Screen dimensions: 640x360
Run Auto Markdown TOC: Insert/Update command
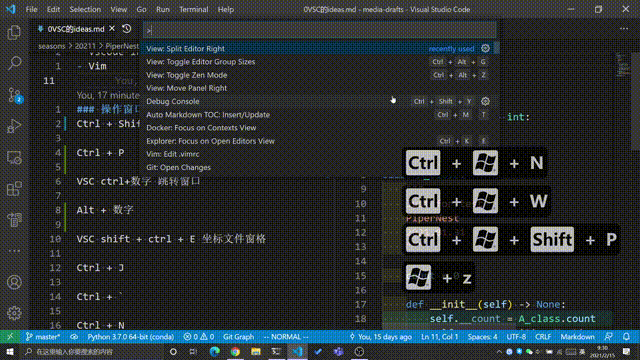click(319, 114)
